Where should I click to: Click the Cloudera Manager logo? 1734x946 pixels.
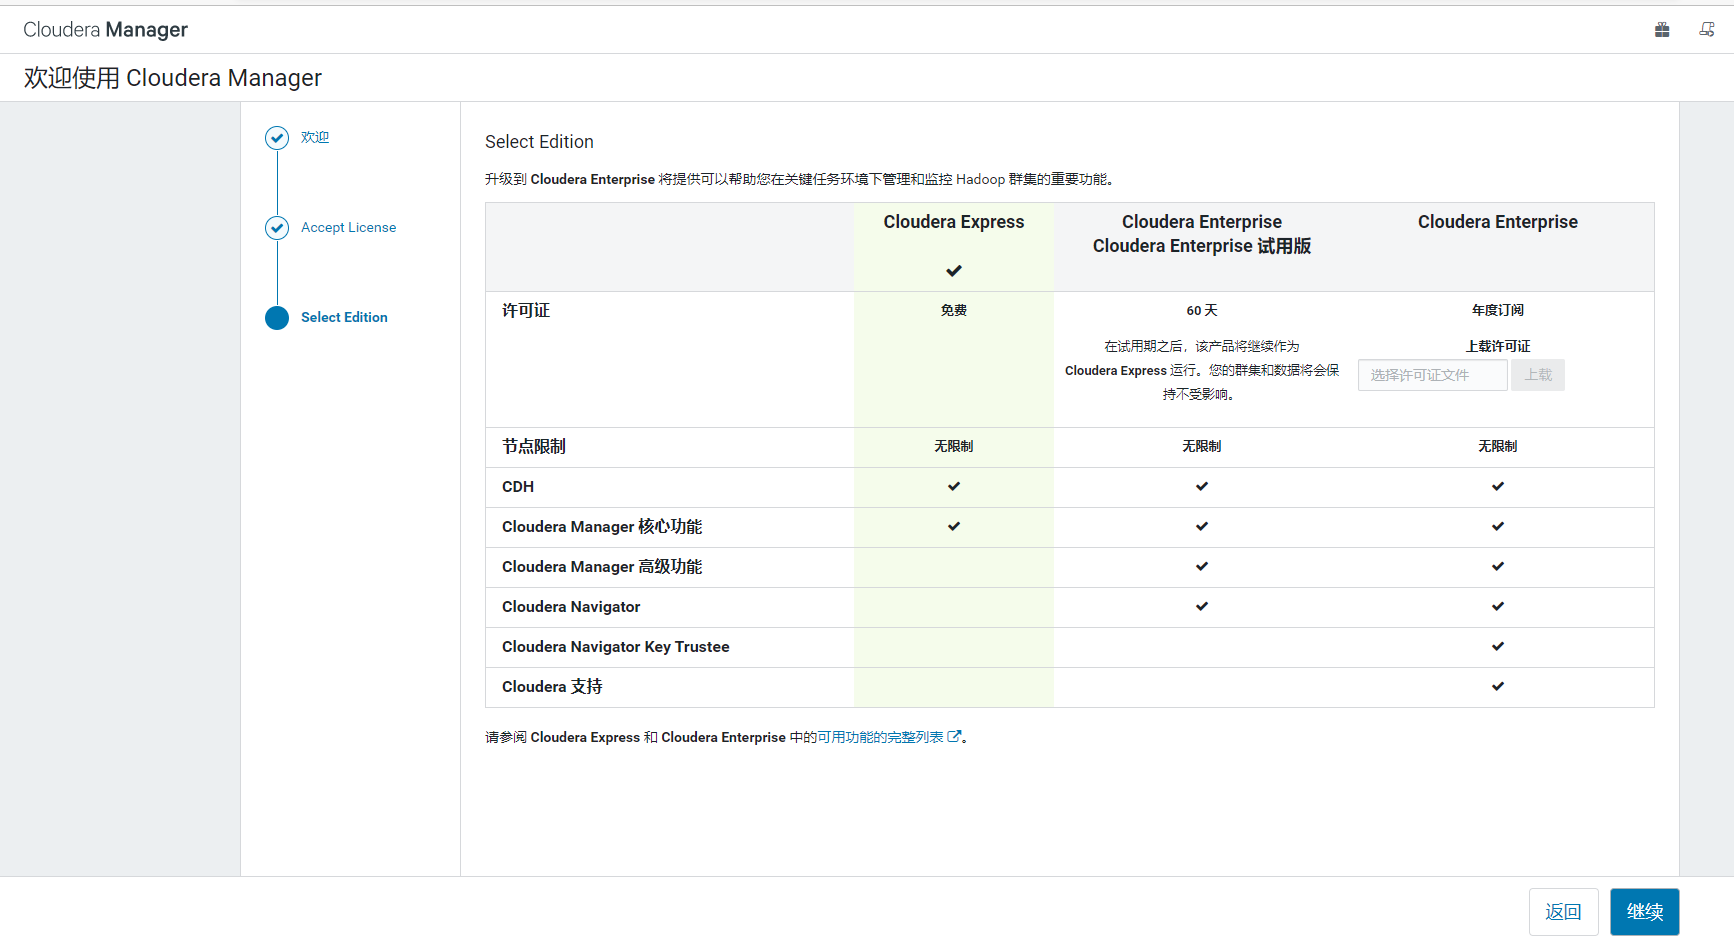click(105, 30)
